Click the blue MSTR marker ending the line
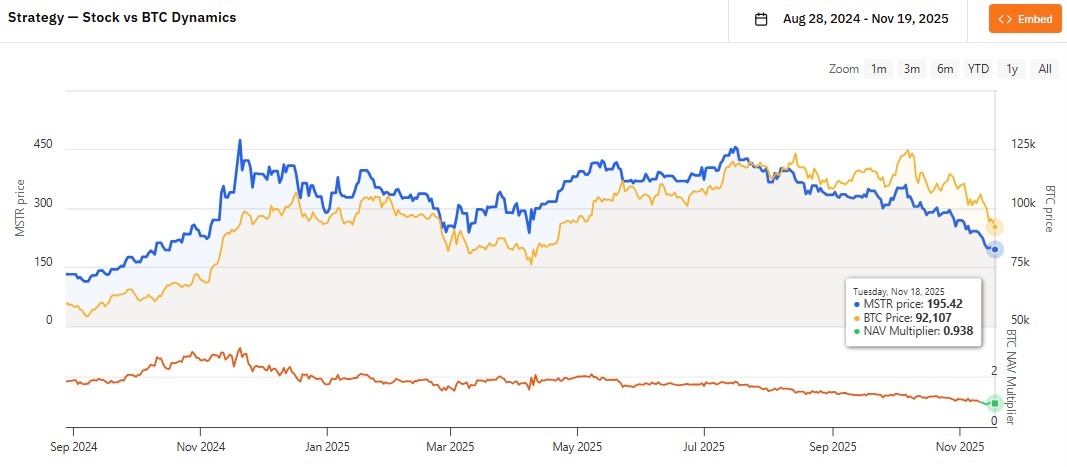The width and height of the screenshot is (1067, 467). [x=995, y=249]
